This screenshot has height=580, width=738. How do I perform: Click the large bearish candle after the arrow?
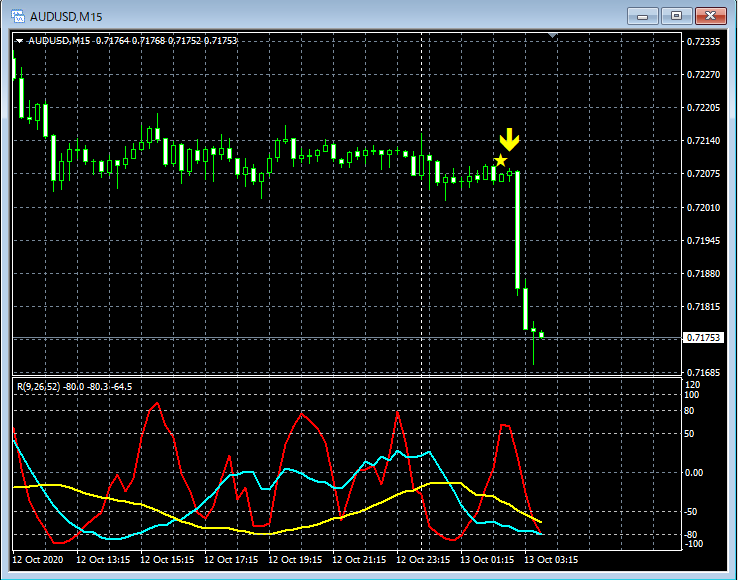tap(517, 231)
